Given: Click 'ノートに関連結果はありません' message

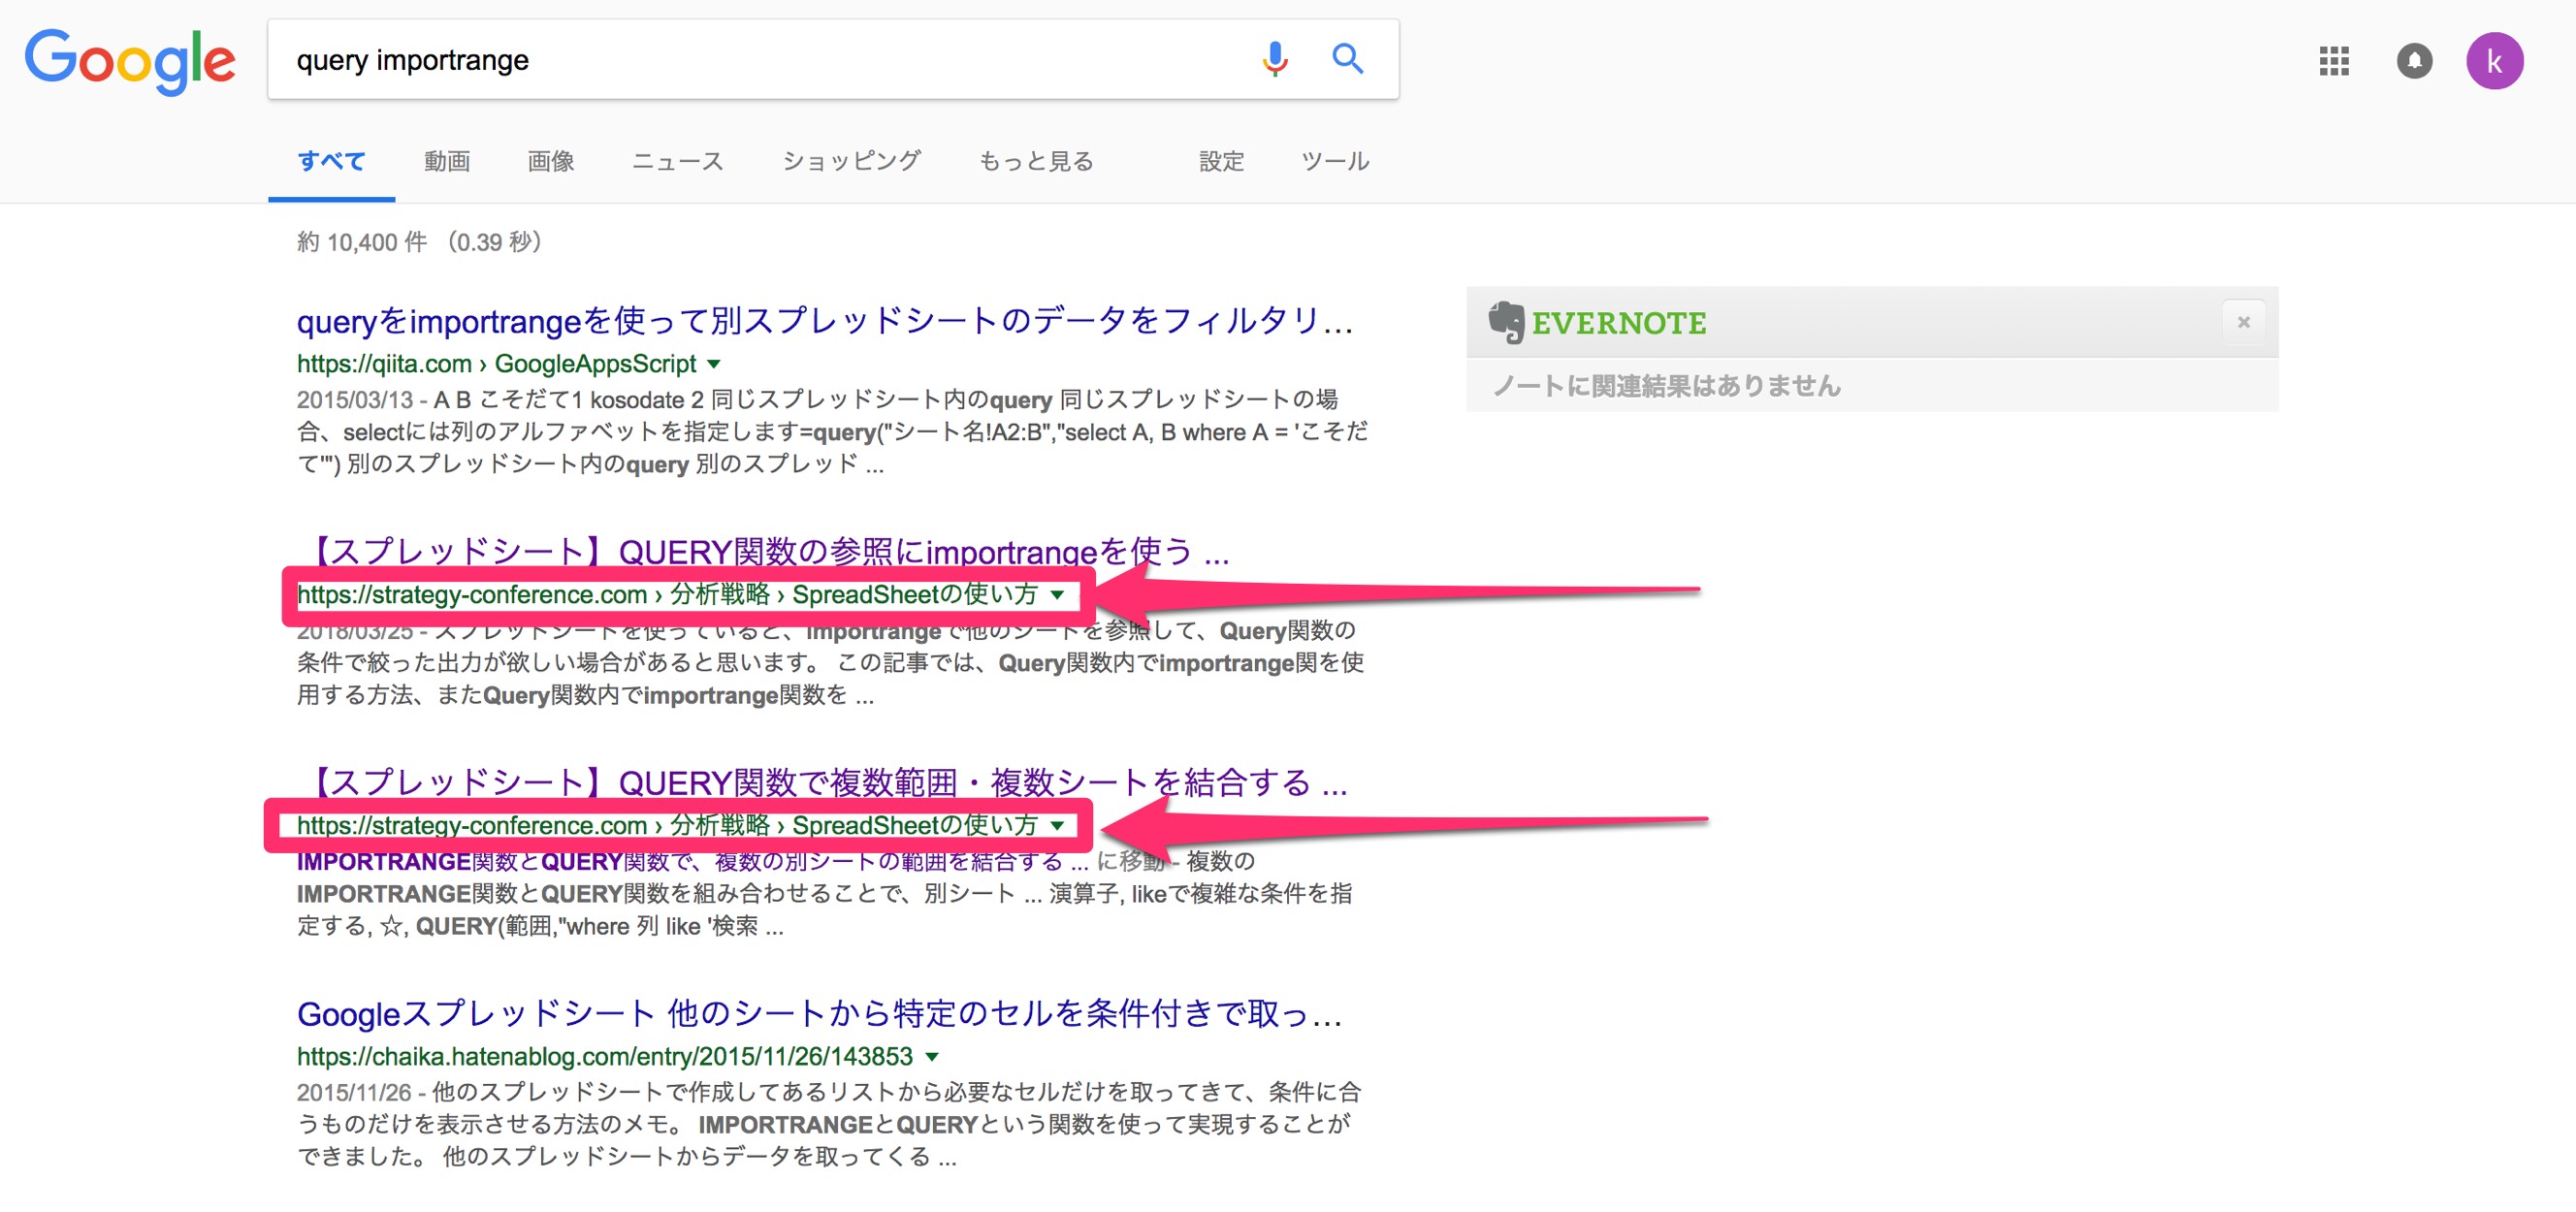Looking at the screenshot, I should [1666, 386].
